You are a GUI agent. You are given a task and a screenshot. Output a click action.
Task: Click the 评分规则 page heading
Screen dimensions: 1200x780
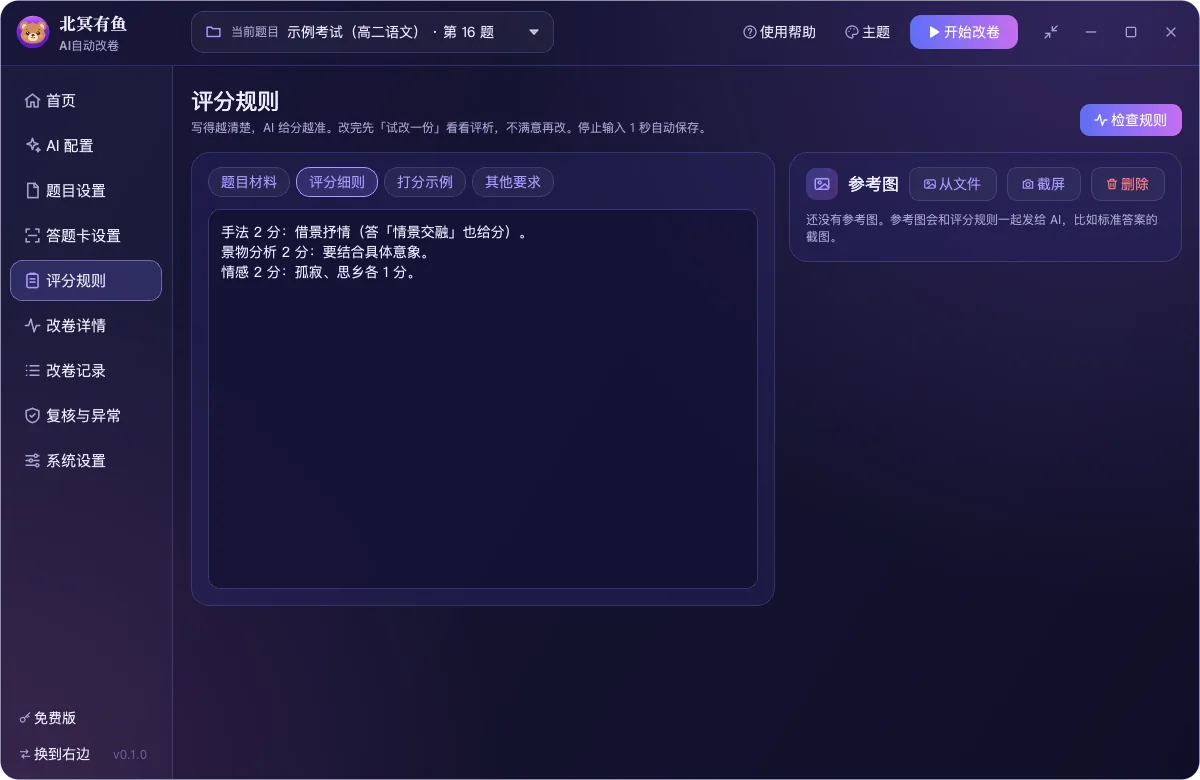point(235,101)
